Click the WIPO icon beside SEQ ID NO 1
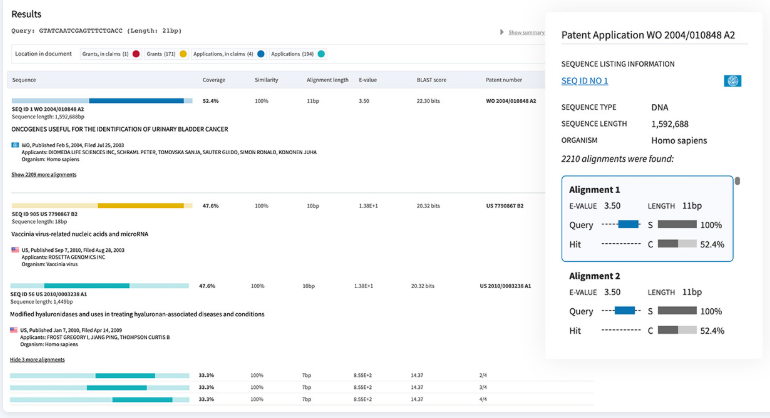 (732, 81)
